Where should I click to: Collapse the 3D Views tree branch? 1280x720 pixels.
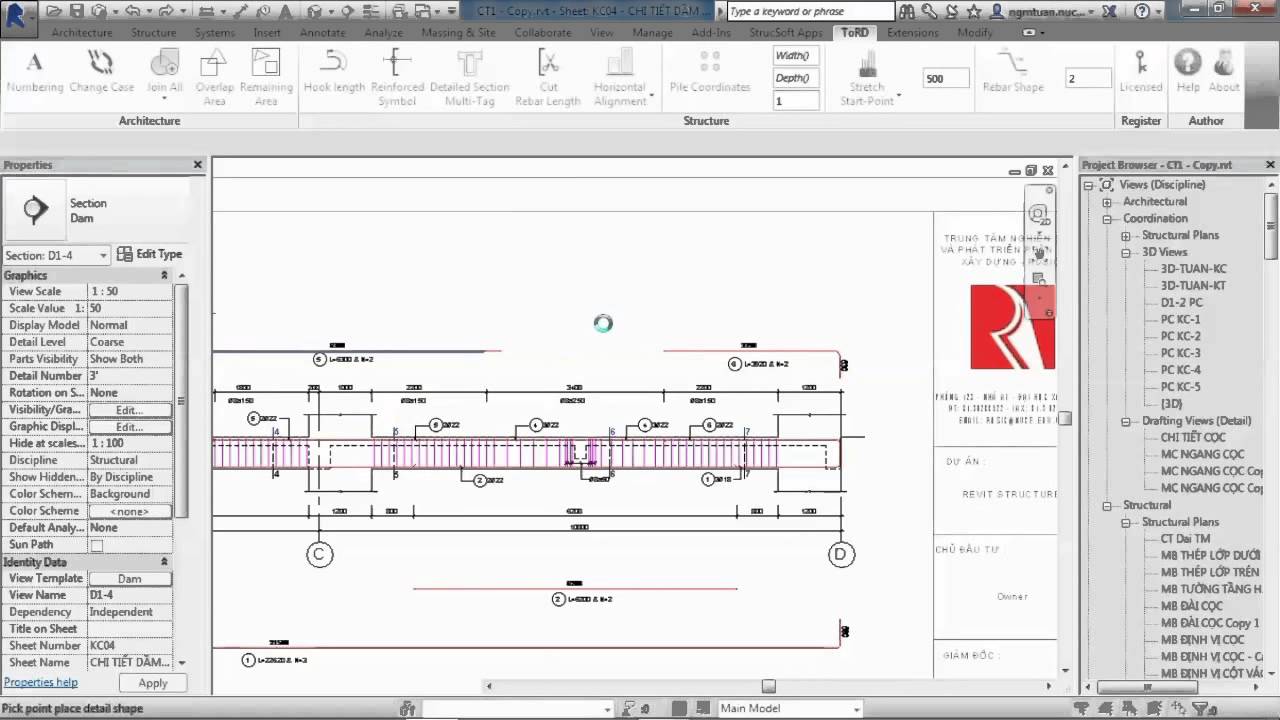tap(1126, 252)
